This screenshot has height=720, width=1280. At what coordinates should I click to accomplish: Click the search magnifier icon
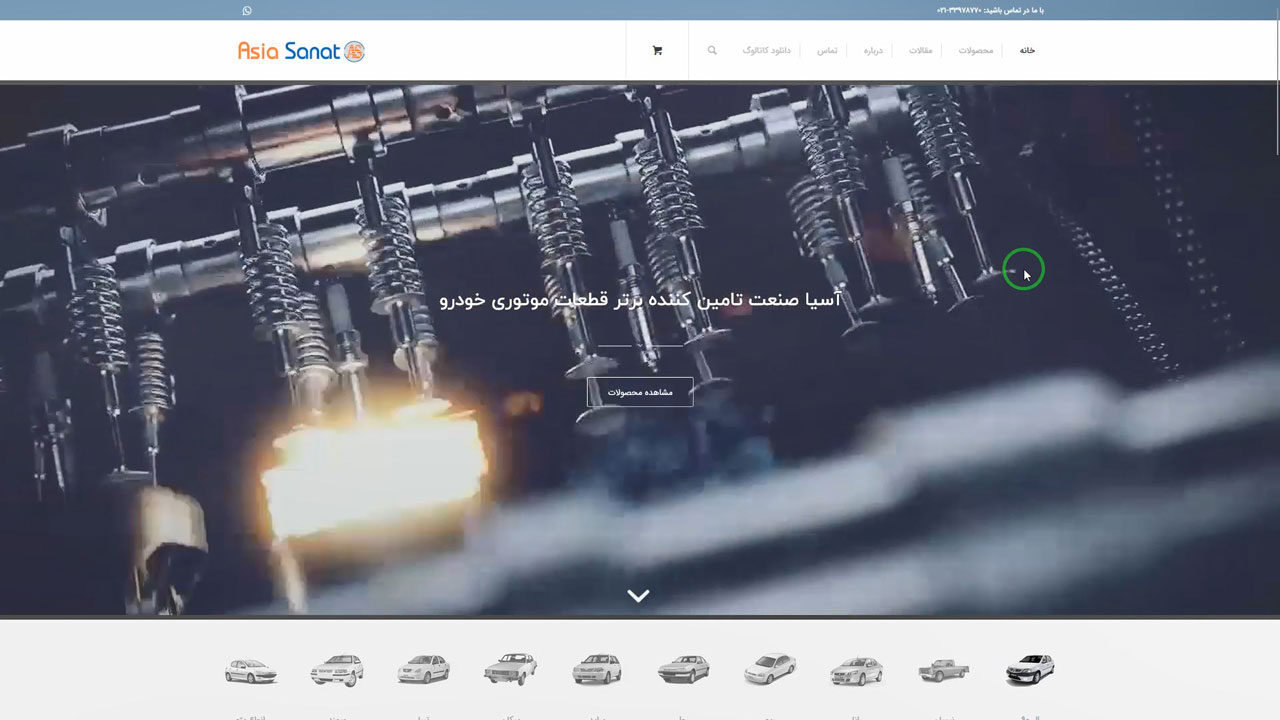tap(712, 50)
